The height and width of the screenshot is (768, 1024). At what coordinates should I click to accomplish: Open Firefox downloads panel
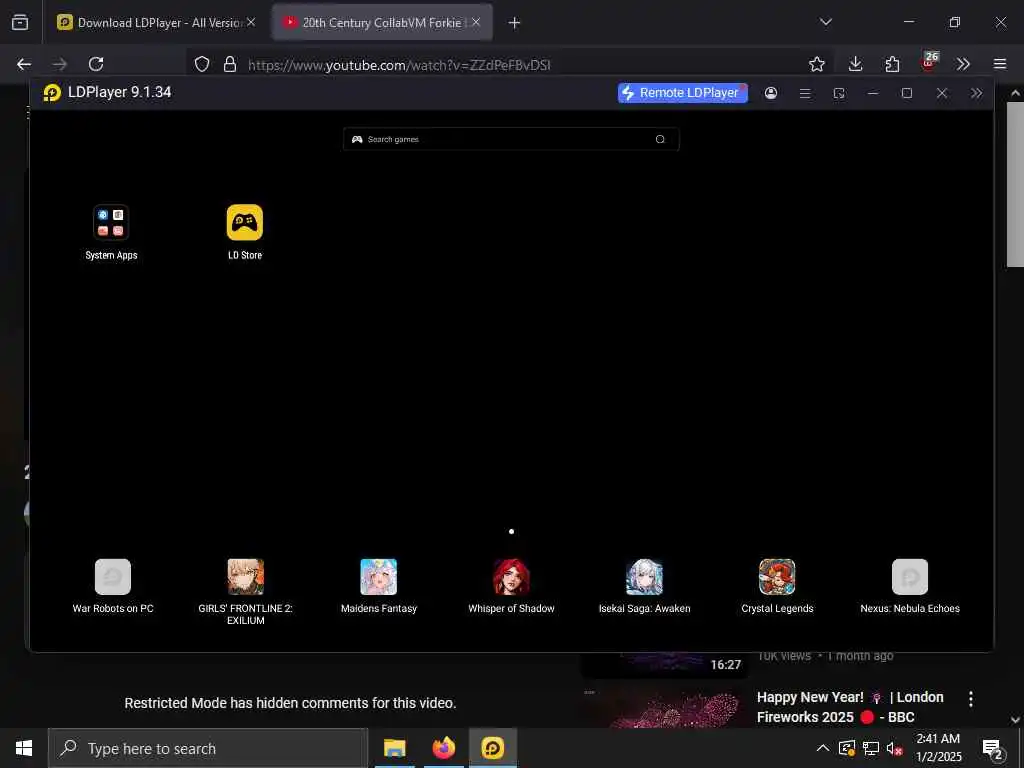pos(856,64)
